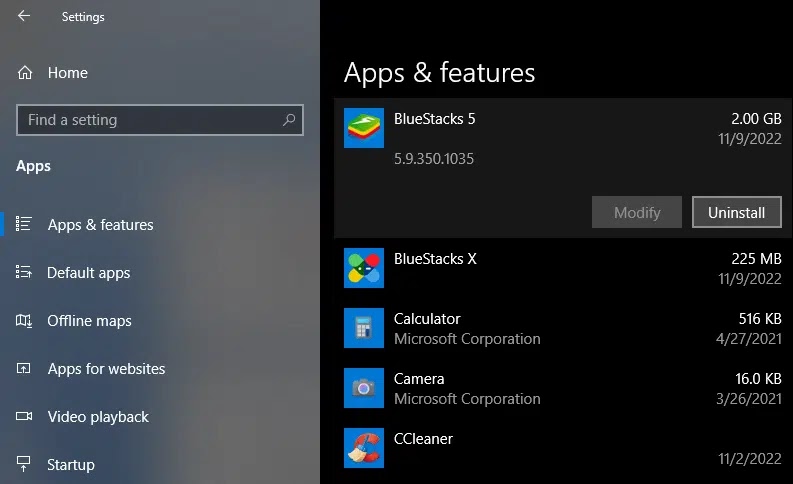Click version number 5.9.350.1035
The image size is (793, 484).
coord(434,159)
